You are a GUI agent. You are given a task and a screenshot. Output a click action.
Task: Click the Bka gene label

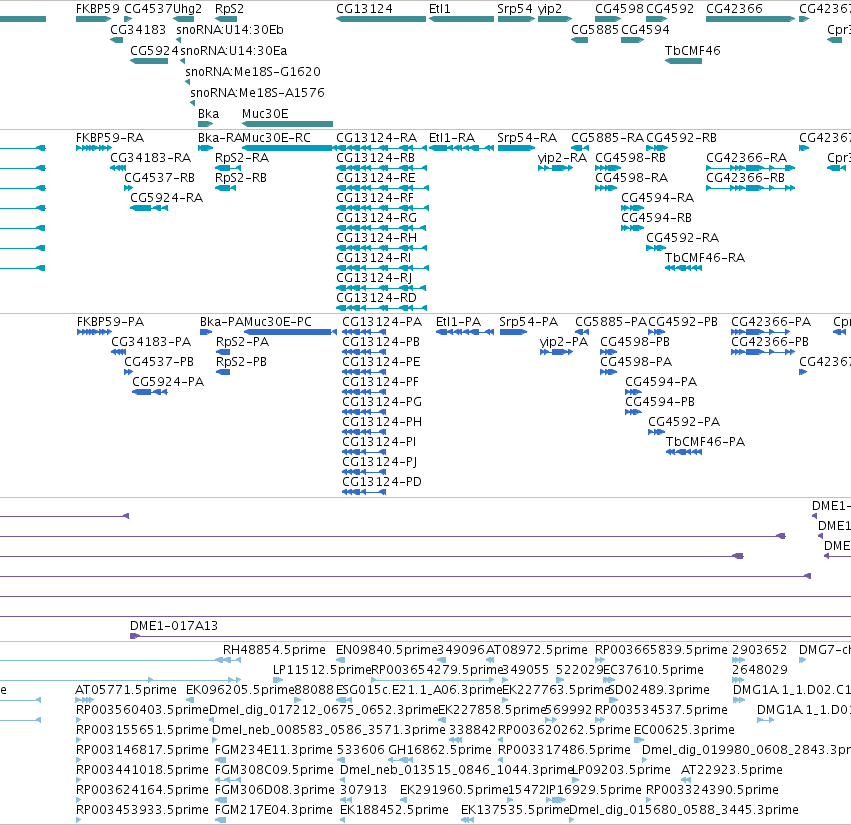point(208,114)
